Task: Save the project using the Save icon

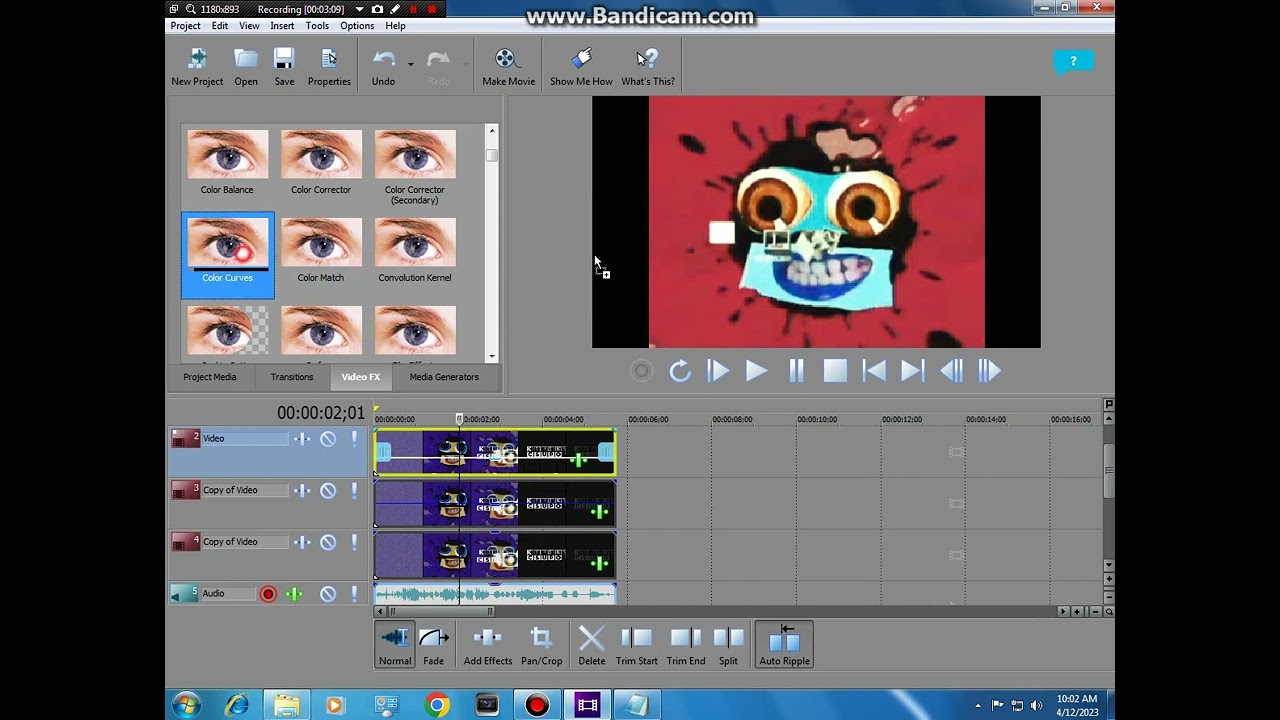Action: point(284,67)
